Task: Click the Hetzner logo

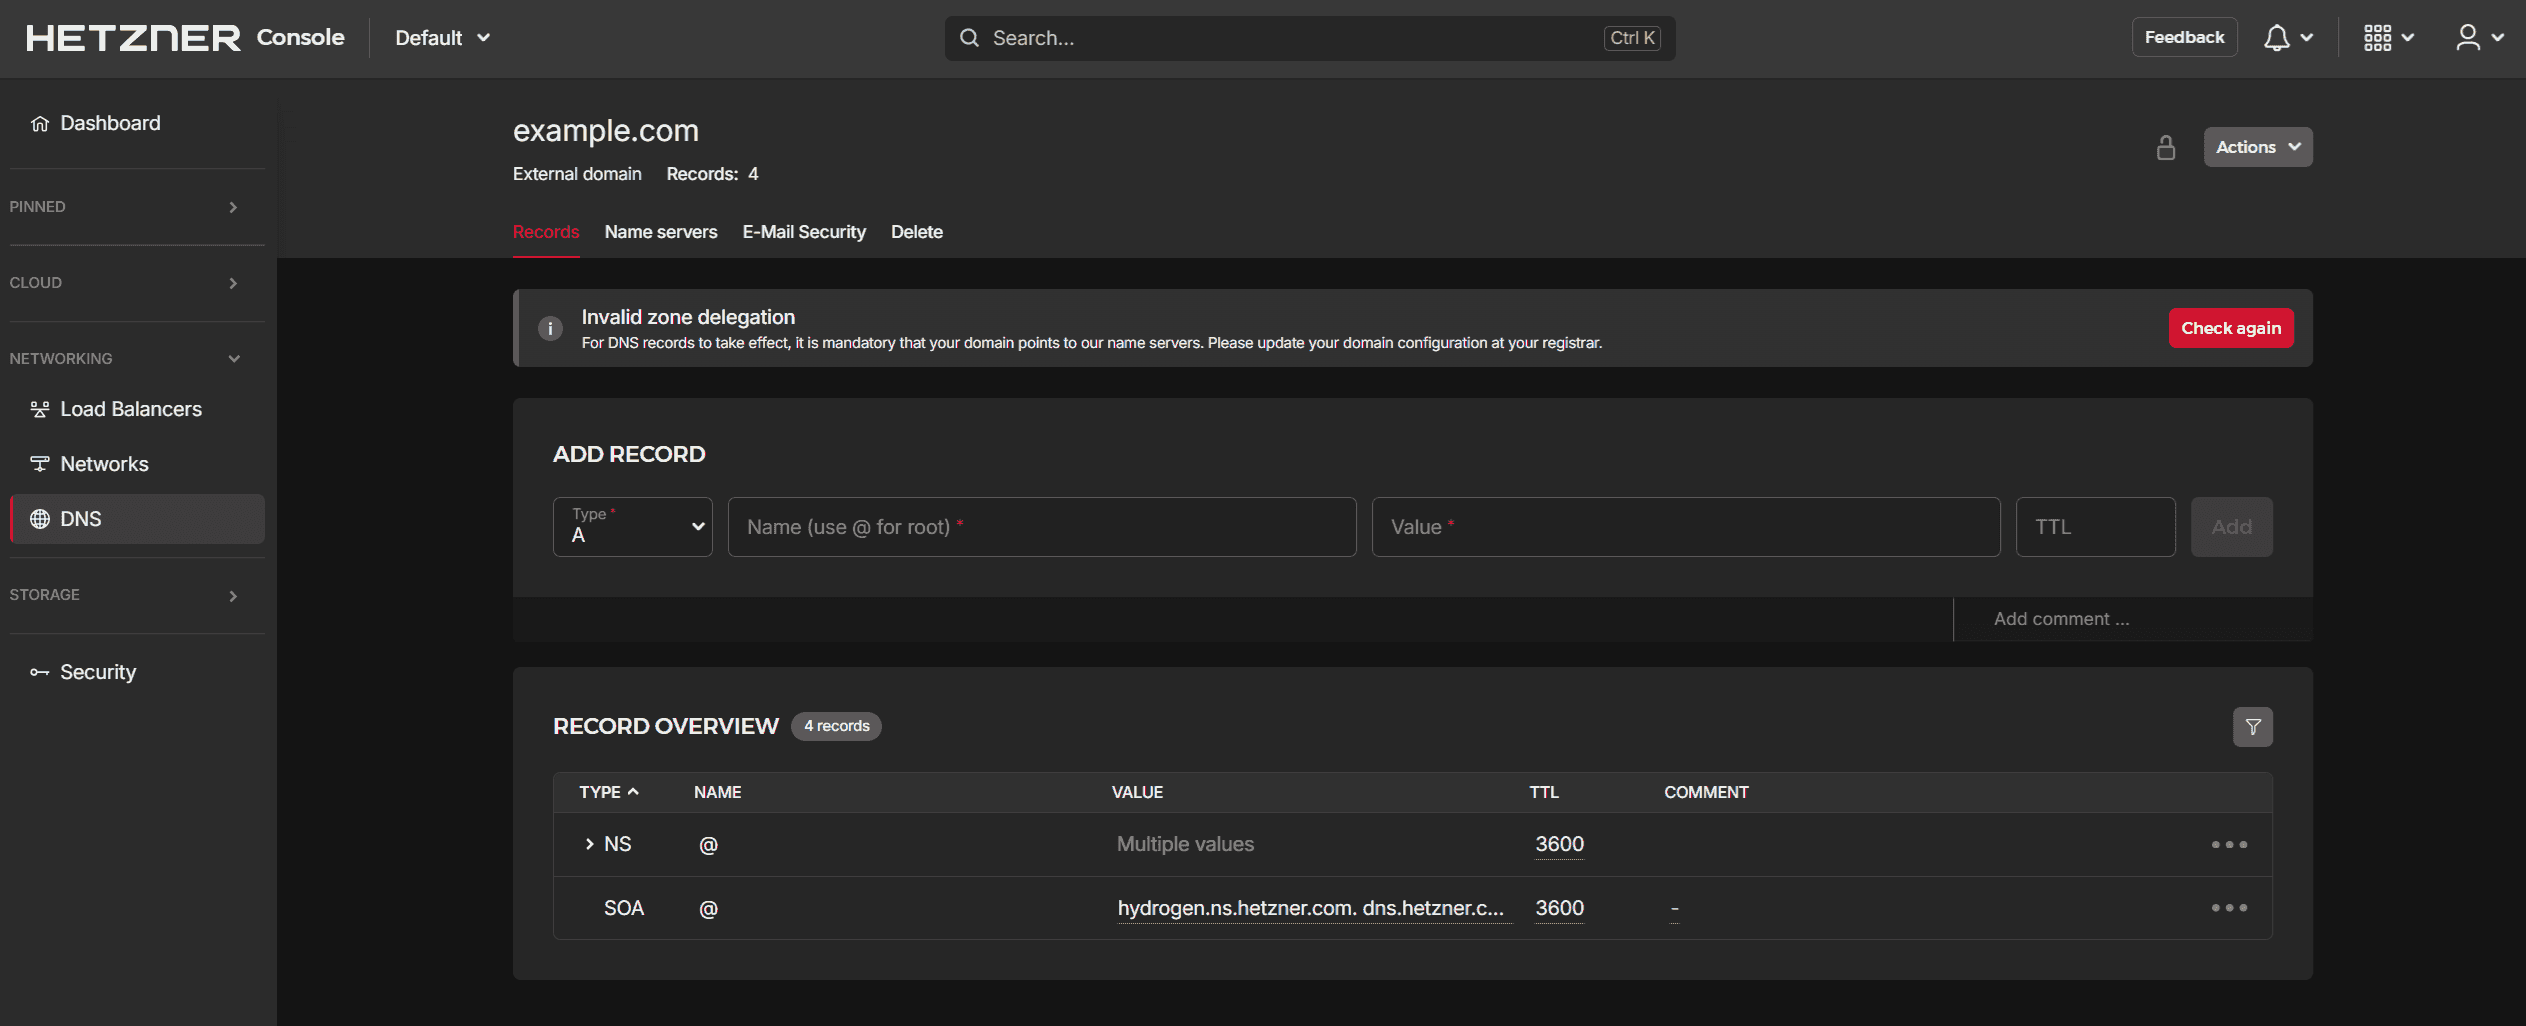Action: [133, 38]
